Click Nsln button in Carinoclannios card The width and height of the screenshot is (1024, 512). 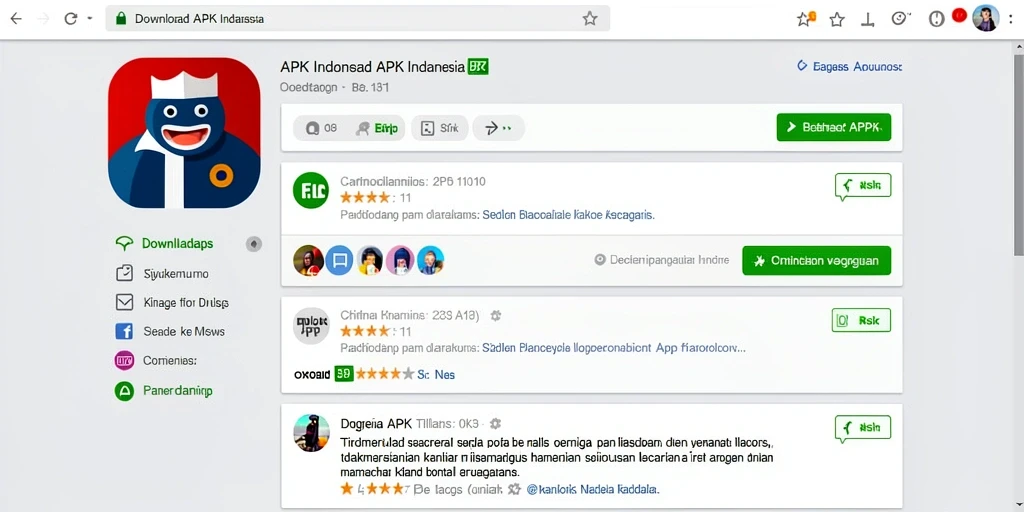pyautogui.click(x=863, y=187)
